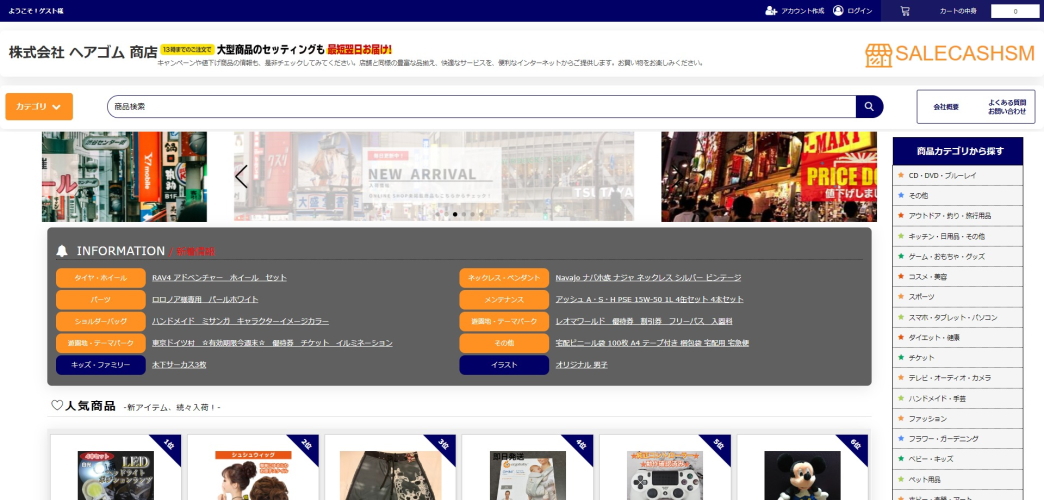Screen dimensions: 1044x500
Task: Click the star beside スポーツ category
Action: pos(901,296)
